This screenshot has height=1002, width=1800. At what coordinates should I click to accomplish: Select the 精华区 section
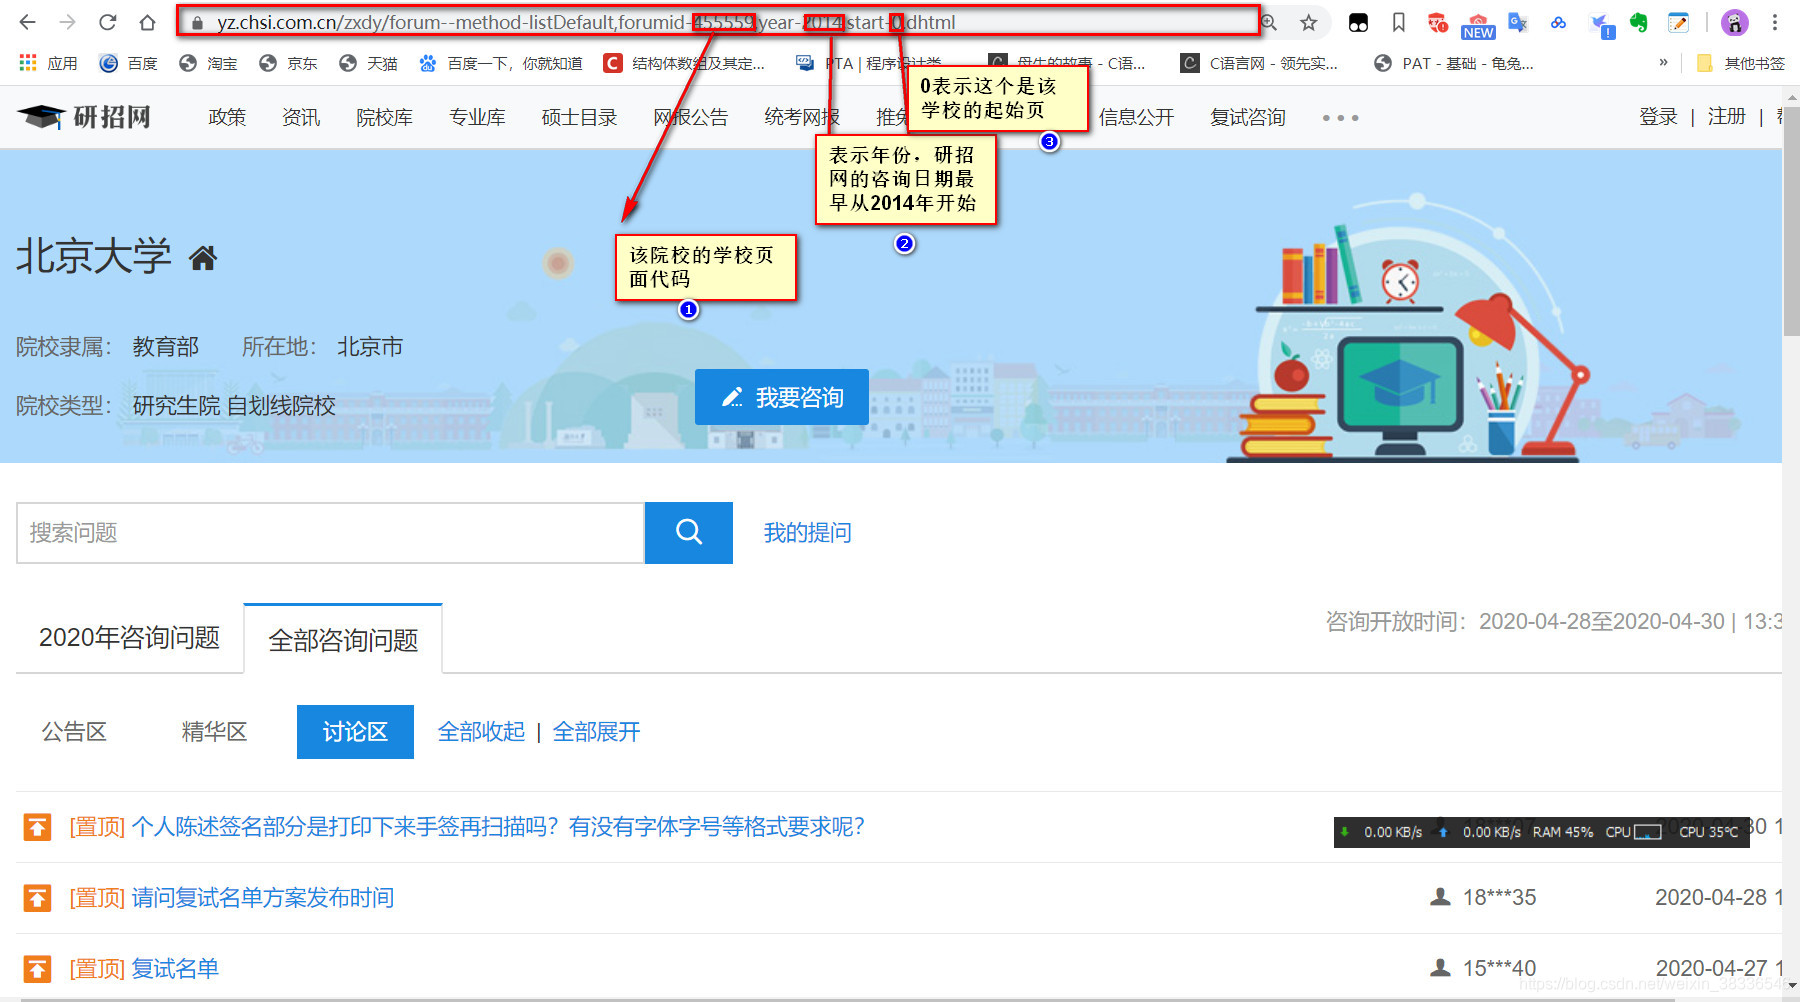pos(214,732)
